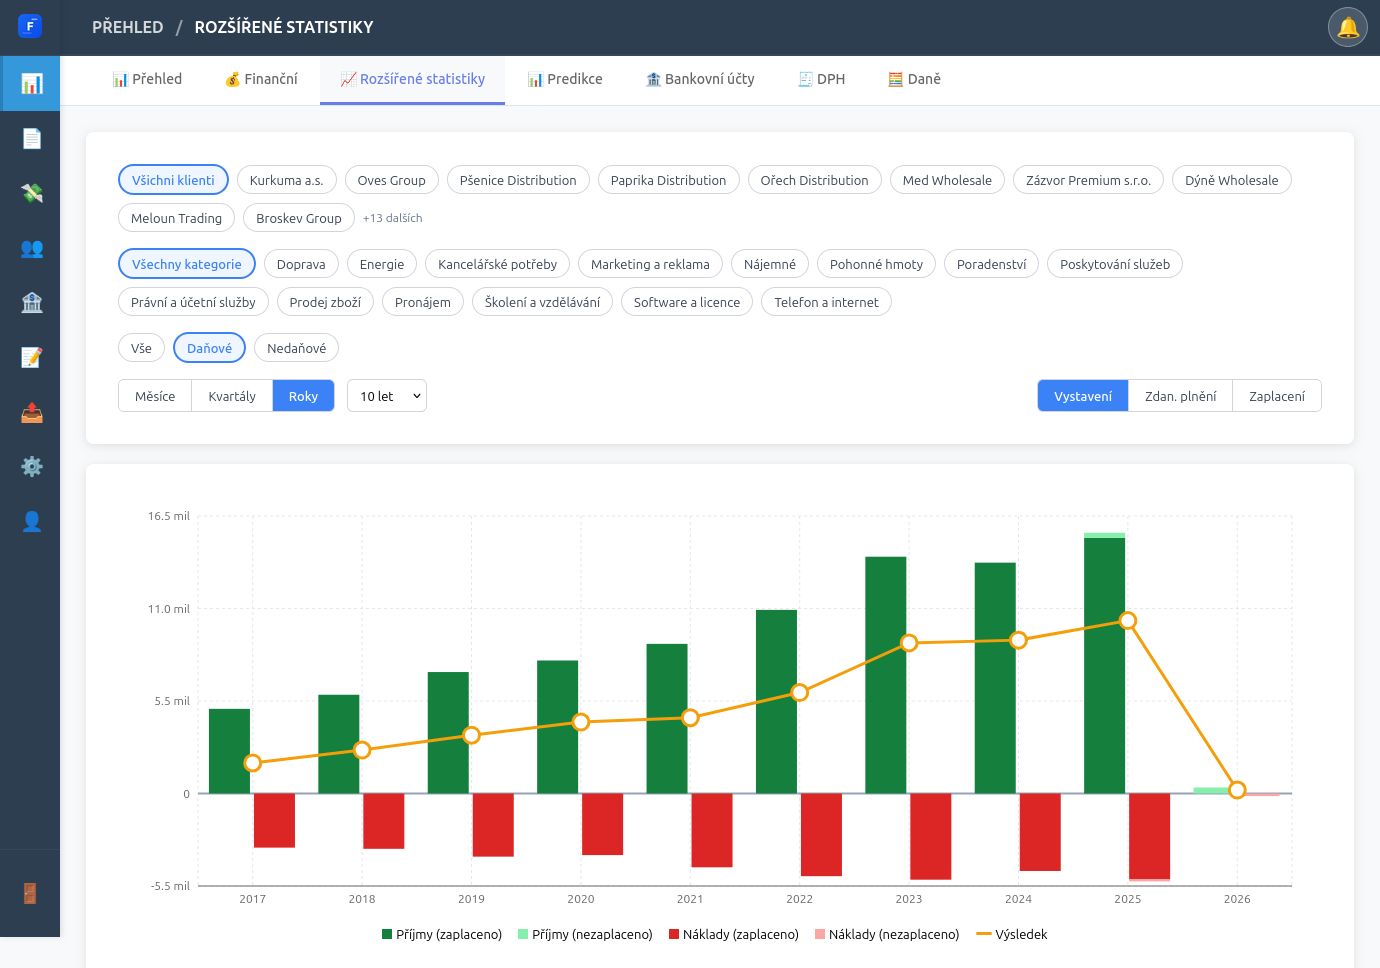Open the money icon in sidebar

[x=31, y=193]
